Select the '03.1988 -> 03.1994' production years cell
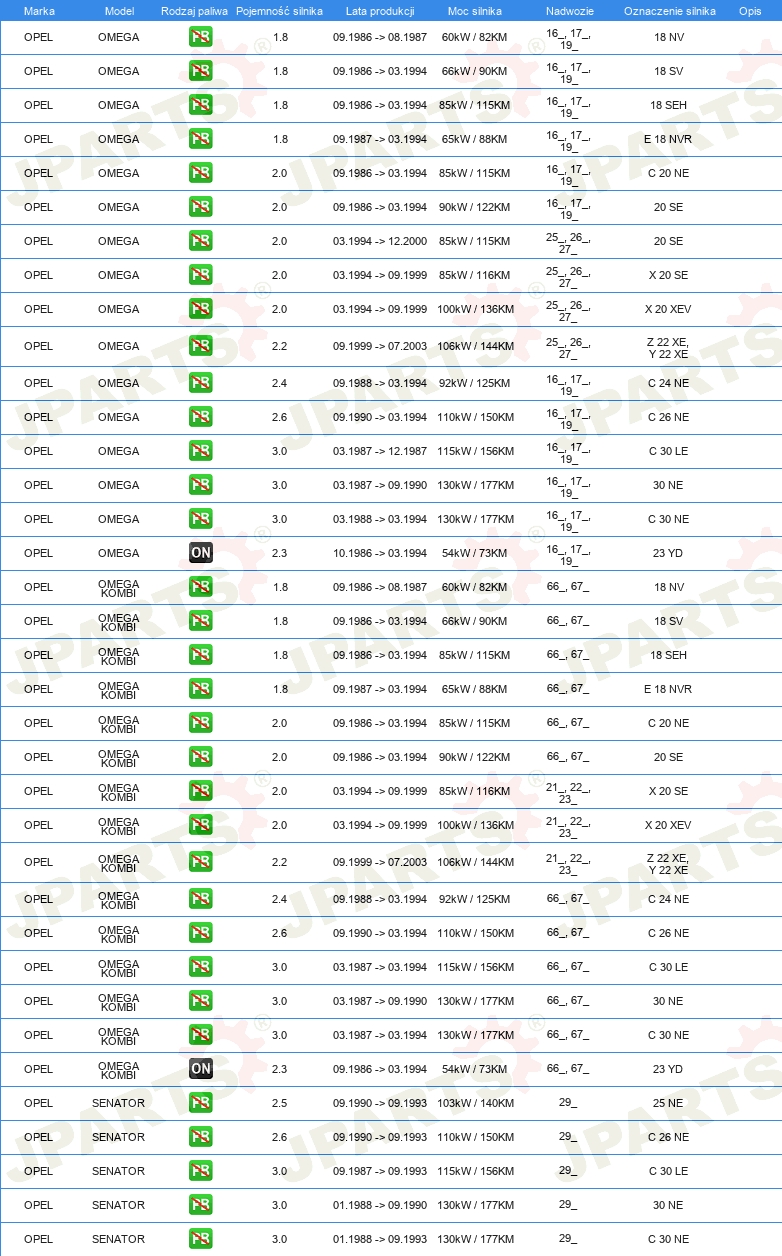 380,519
